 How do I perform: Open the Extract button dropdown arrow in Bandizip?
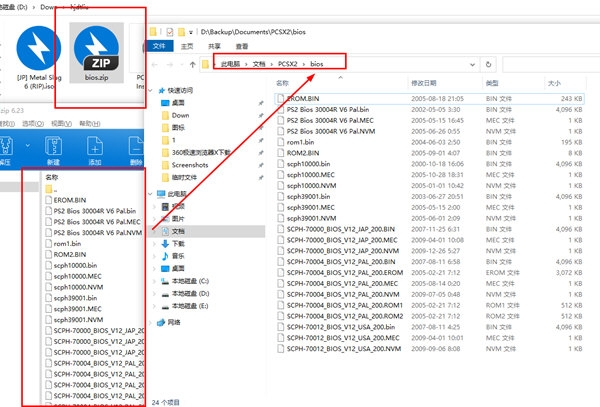(x=28, y=145)
